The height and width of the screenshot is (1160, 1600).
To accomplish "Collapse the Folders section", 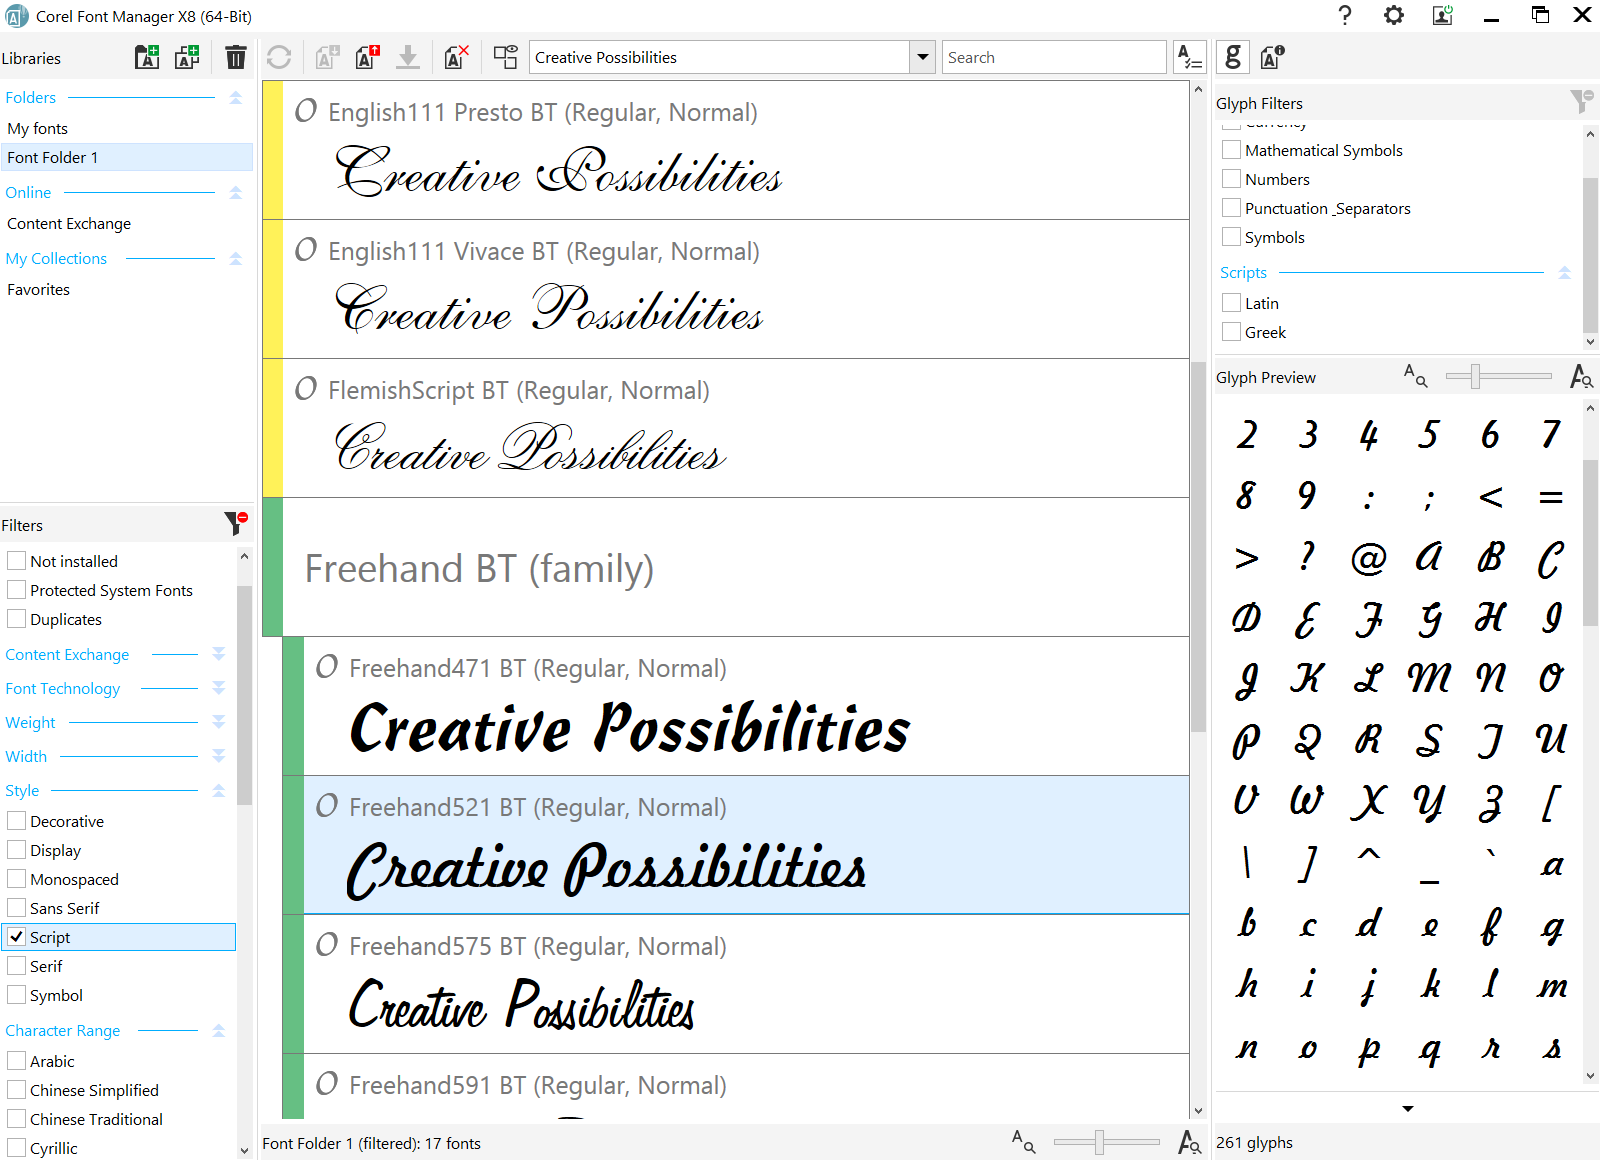I will (x=236, y=97).
